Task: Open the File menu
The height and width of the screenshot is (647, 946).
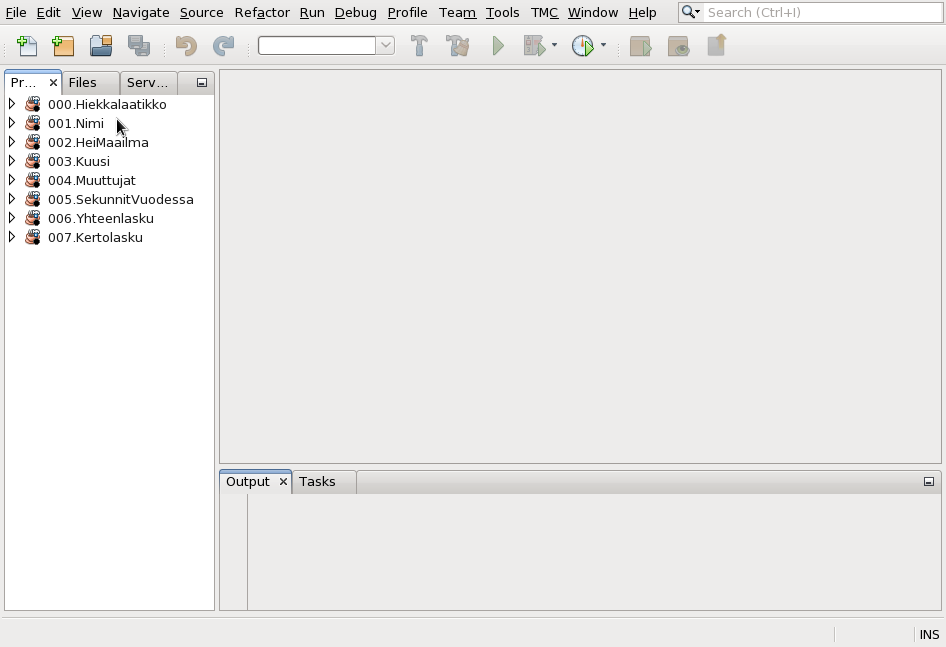Action: (x=16, y=13)
